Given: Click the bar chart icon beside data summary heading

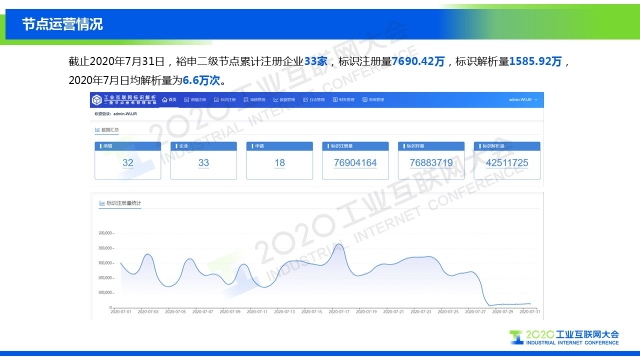Looking at the screenshot, I should pyautogui.click(x=97, y=130).
